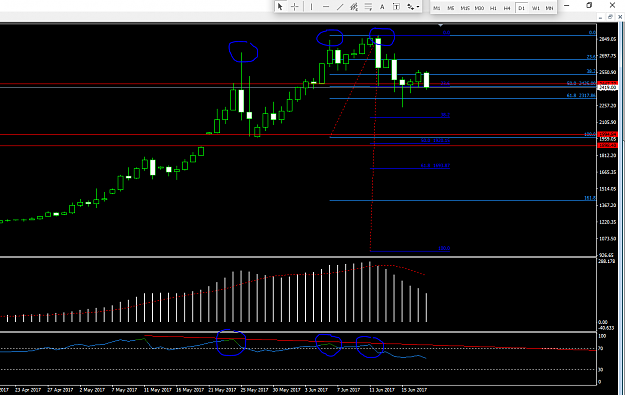Click the 1812.20 price scale label
Image resolution: width=625 pixels, height=395 pixels.
tap(607, 155)
